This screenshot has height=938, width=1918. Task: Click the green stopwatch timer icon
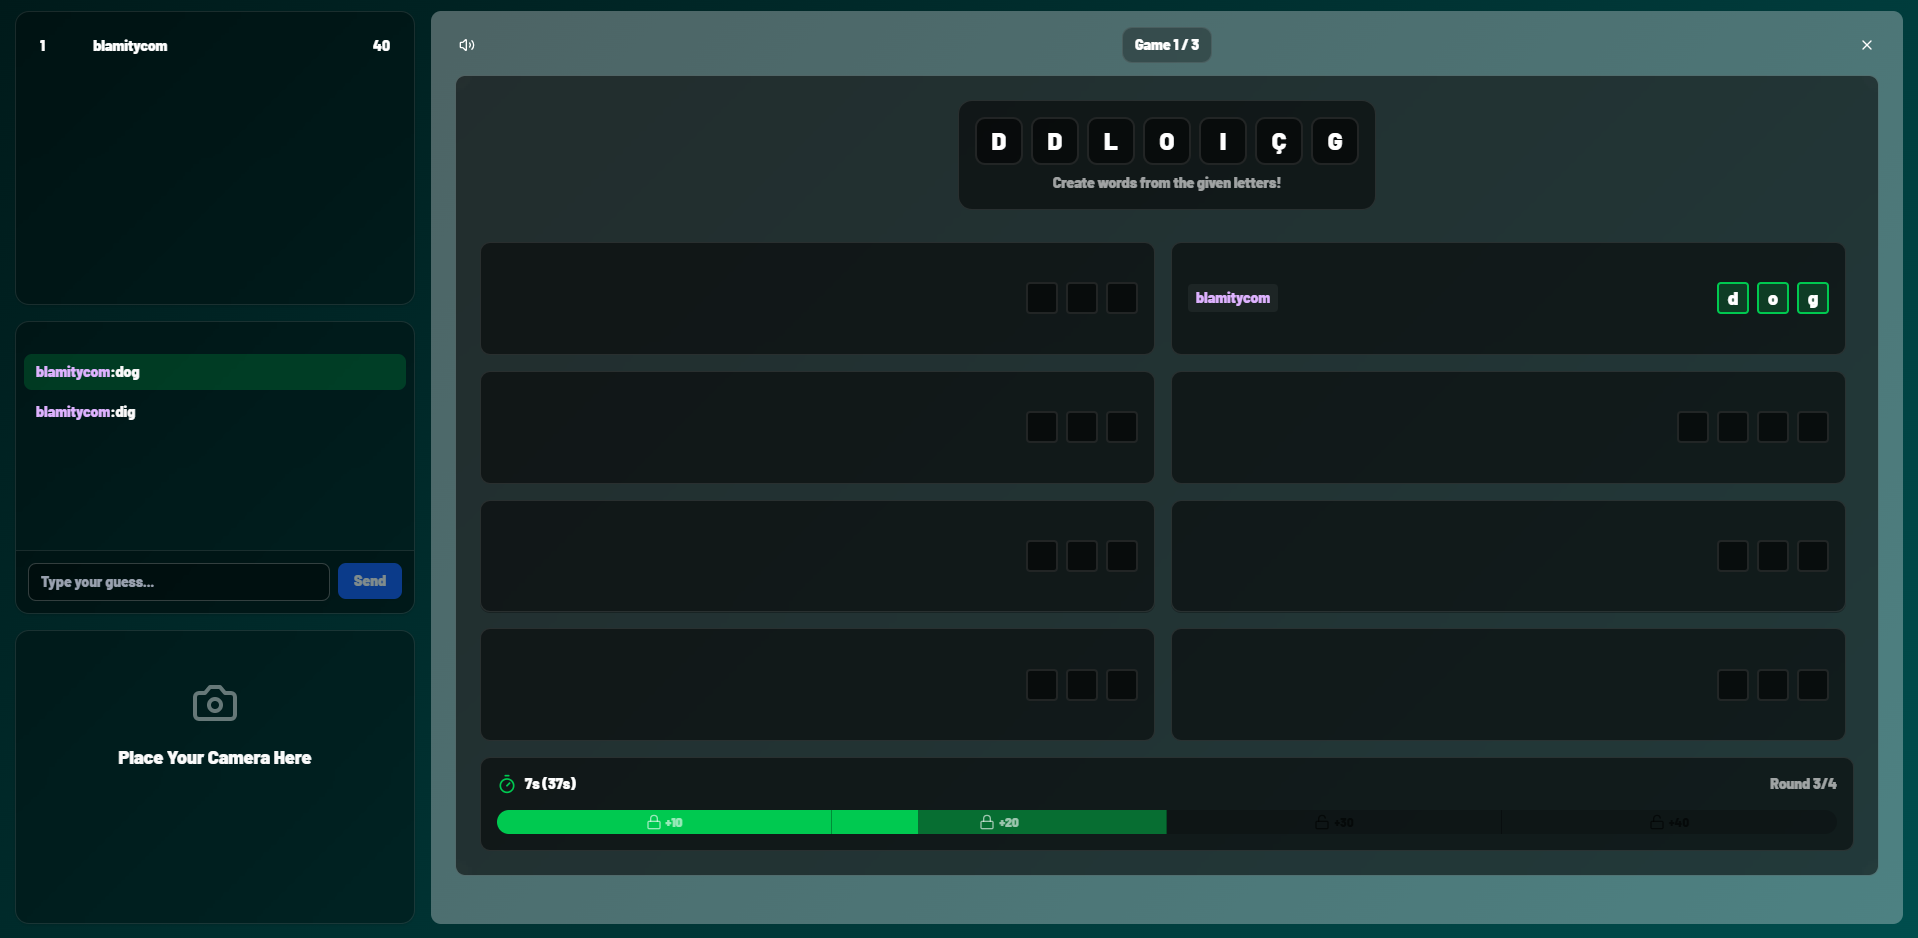click(x=507, y=784)
